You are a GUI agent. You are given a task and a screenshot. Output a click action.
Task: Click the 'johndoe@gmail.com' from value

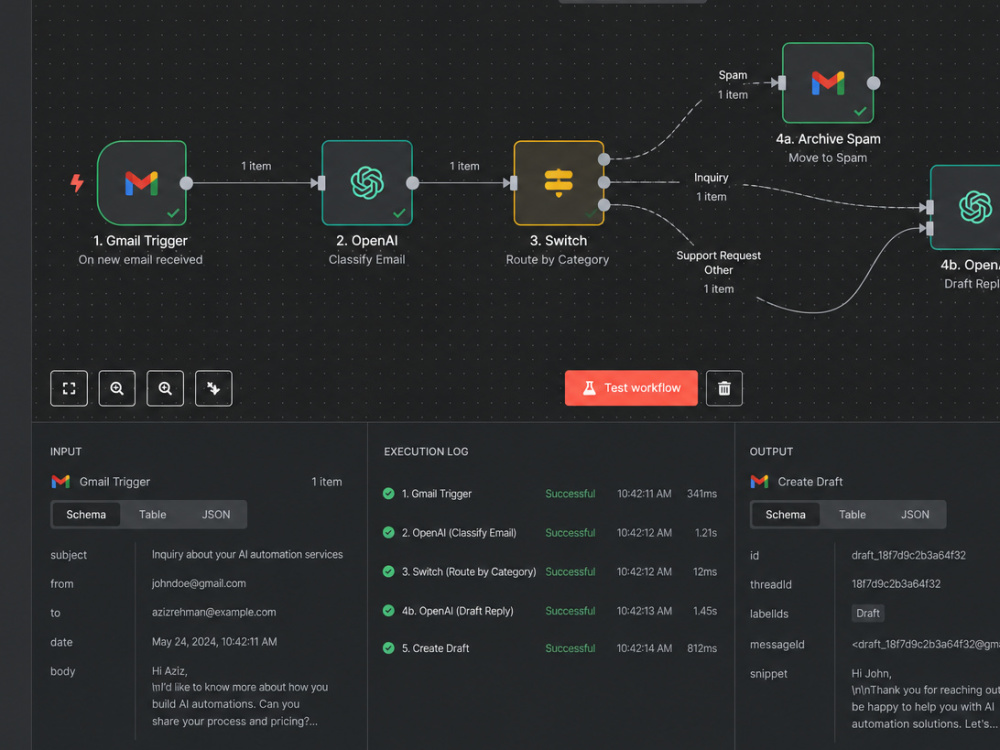[199, 584]
